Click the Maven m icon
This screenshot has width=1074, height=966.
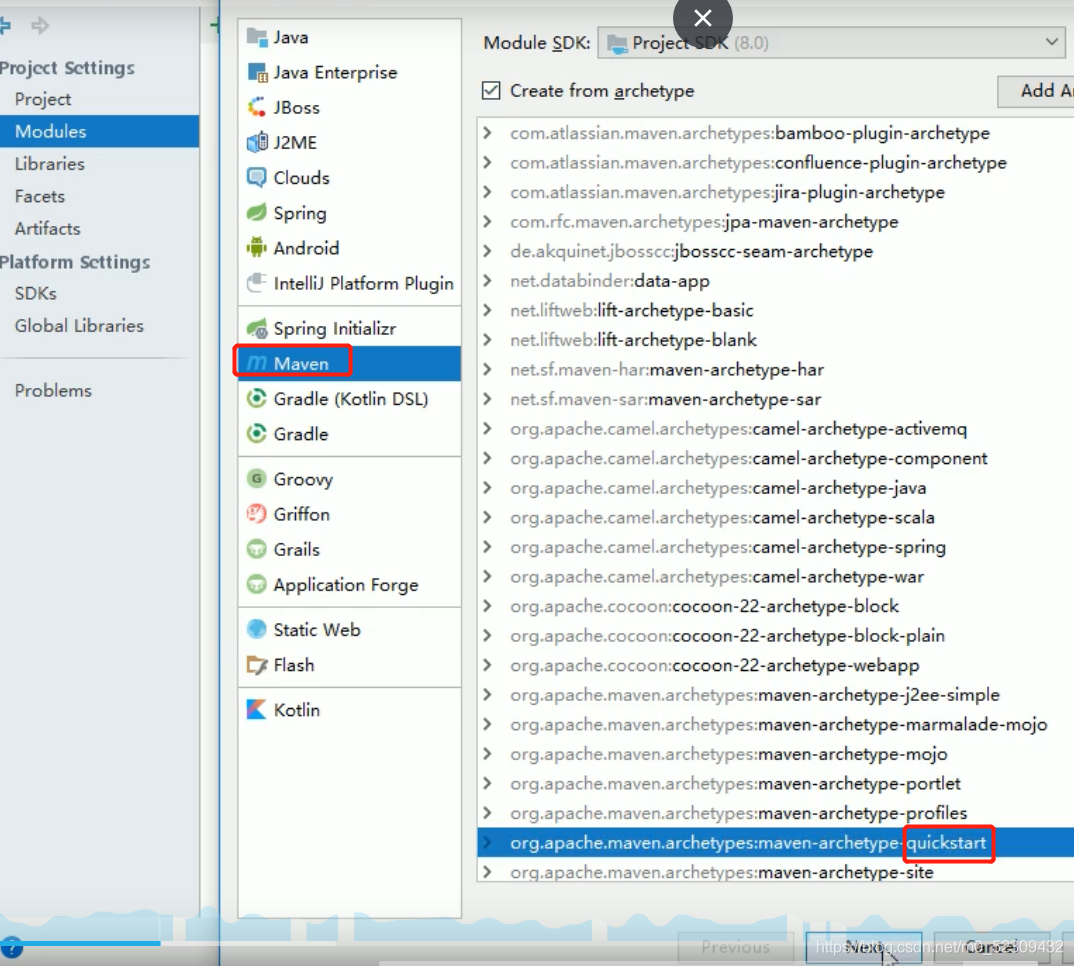(257, 363)
